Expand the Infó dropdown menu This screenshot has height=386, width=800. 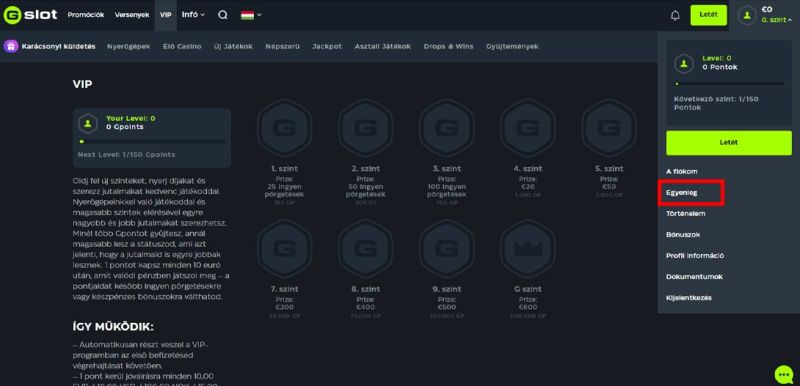click(193, 15)
